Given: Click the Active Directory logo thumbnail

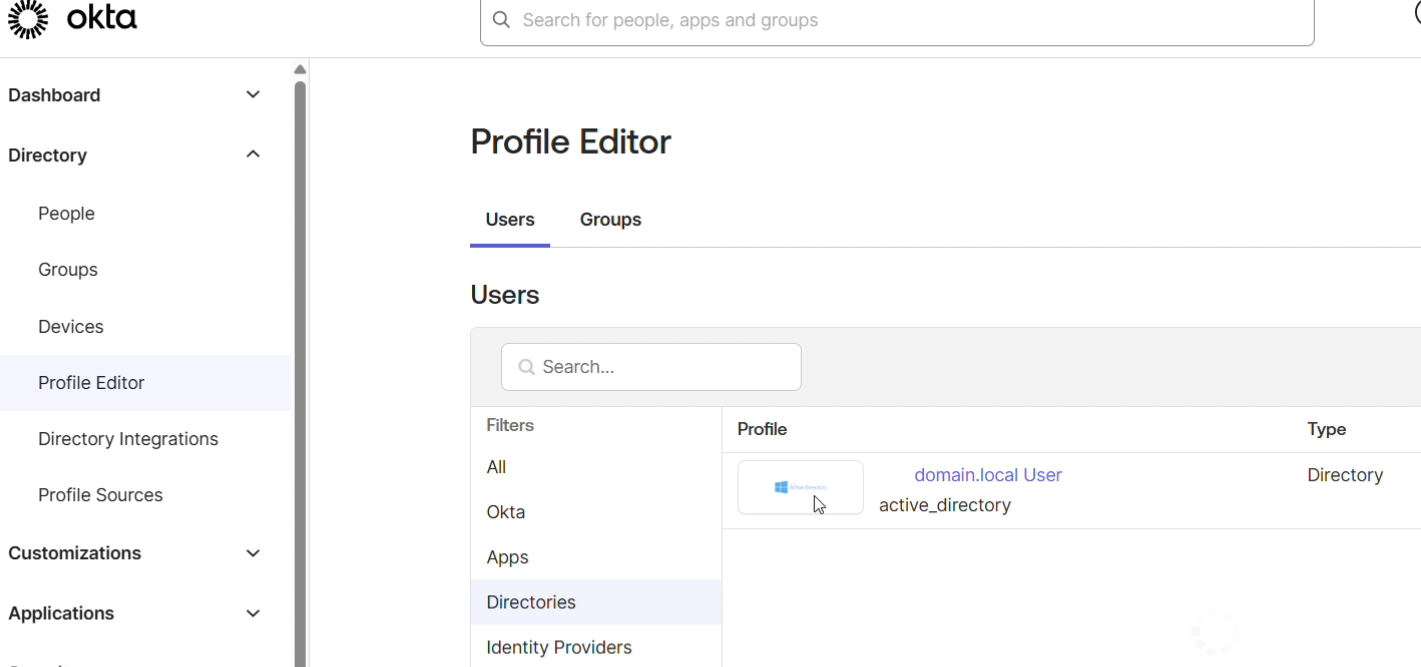Looking at the screenshot, I should (800, 487).
